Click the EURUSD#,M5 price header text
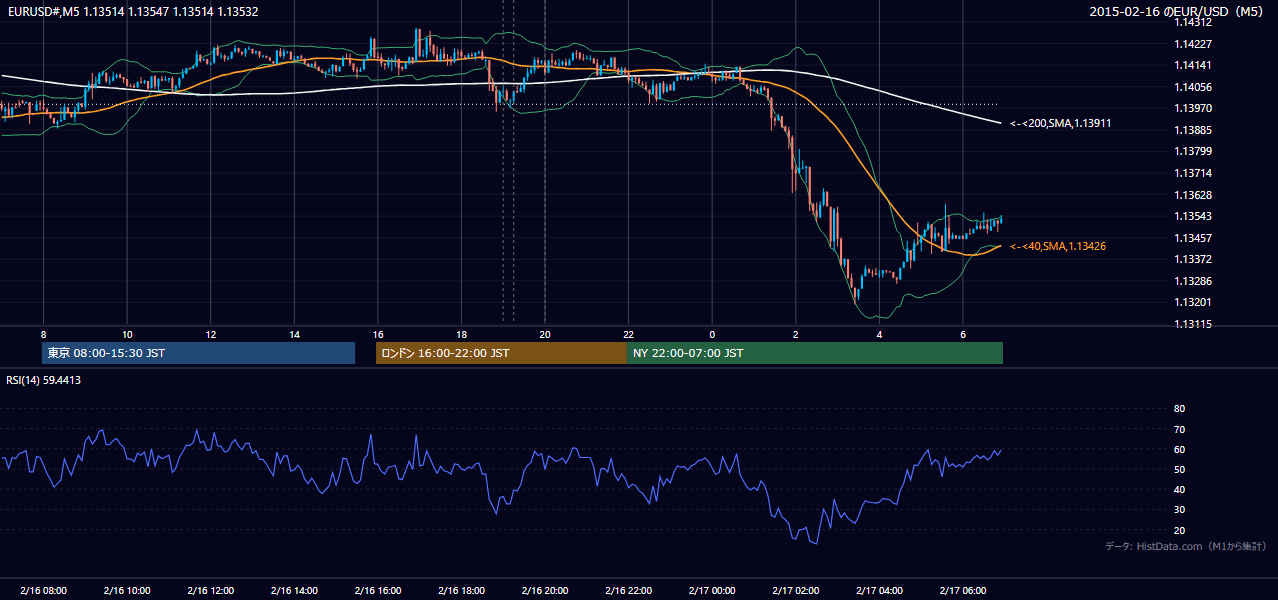This screenshot has height=600, width=1278. [x=133, y=12]
